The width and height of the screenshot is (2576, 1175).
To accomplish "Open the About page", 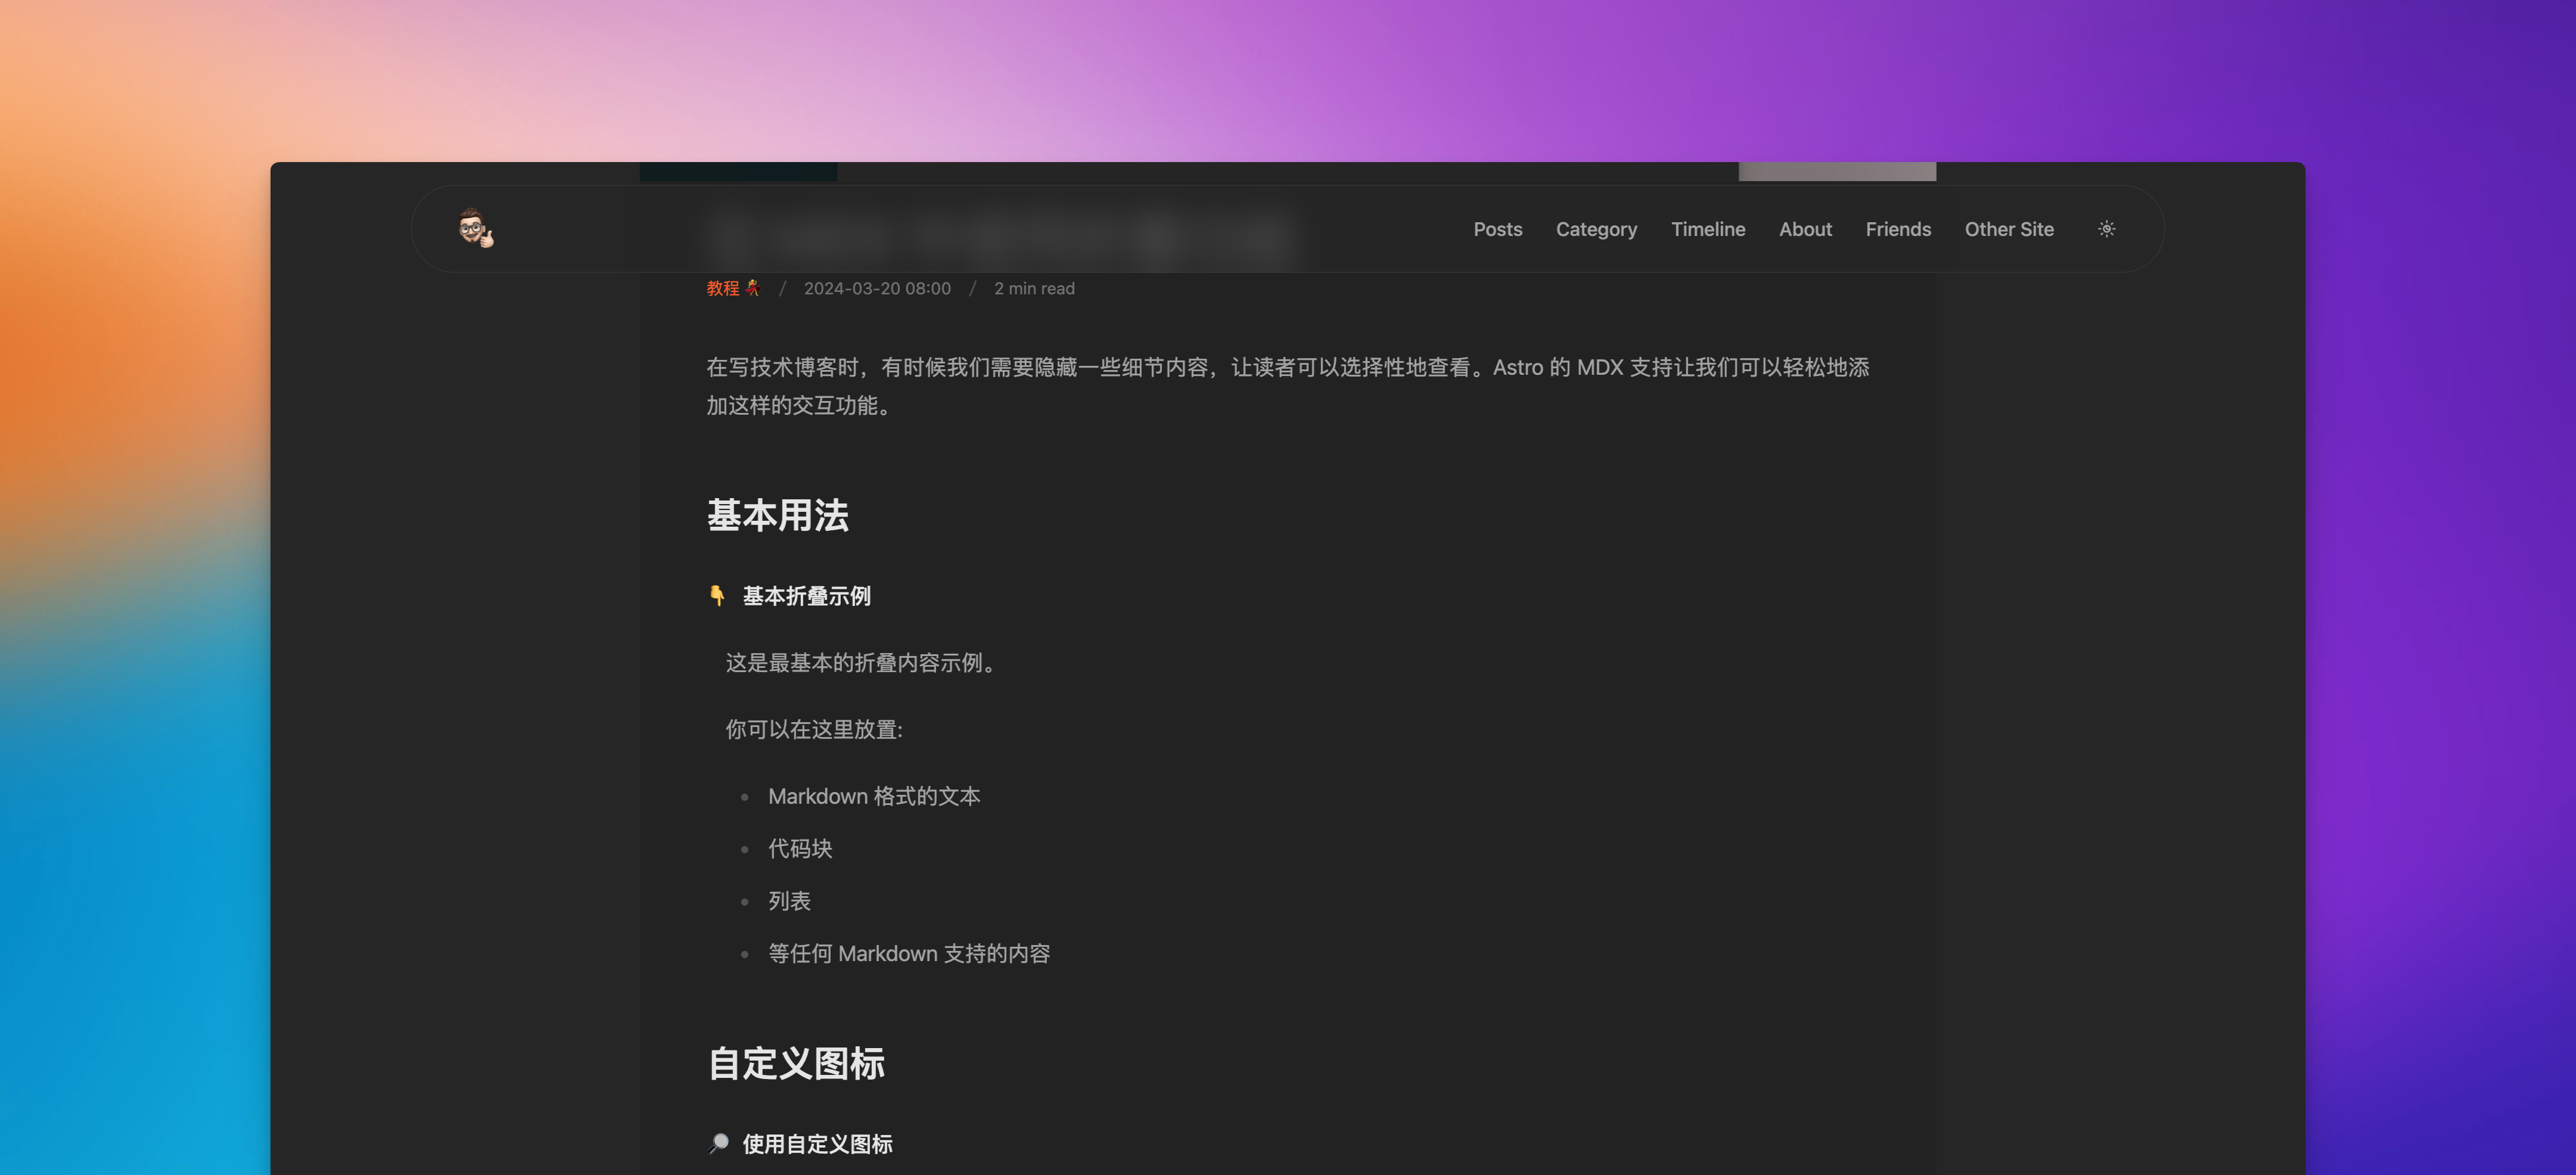I will coord(1805,229).
